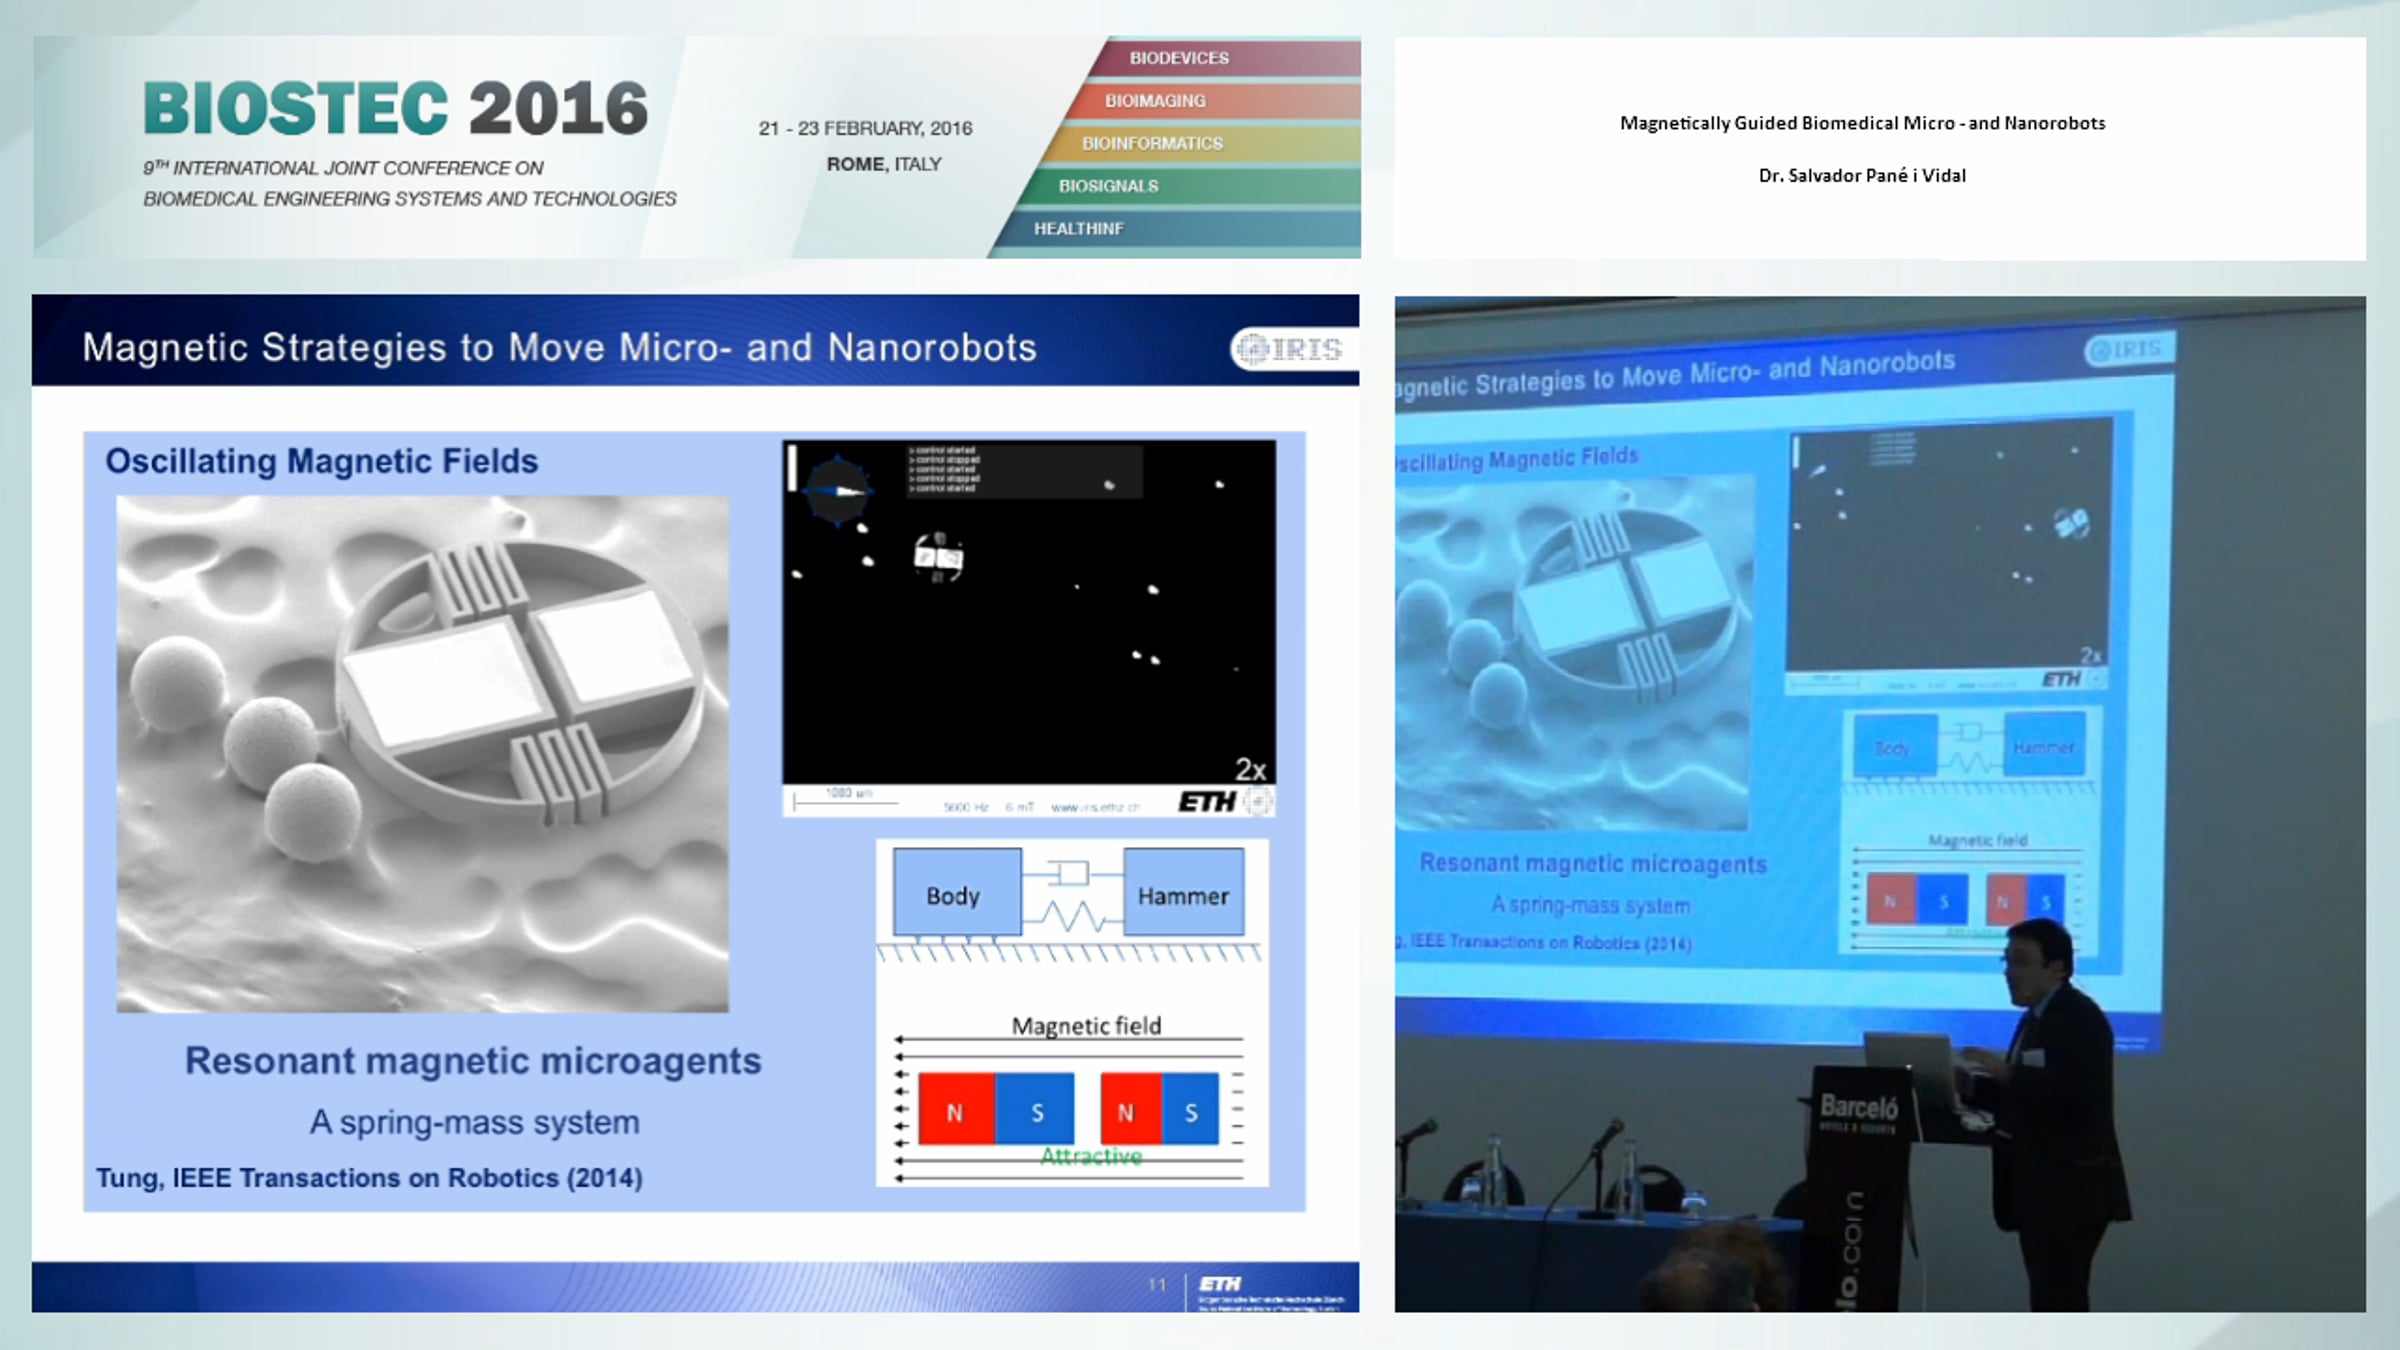This screenshot has width=2400, height=1350.
Task: Open the BIOSIGNALS conference band
Action: coord(1108,186)
